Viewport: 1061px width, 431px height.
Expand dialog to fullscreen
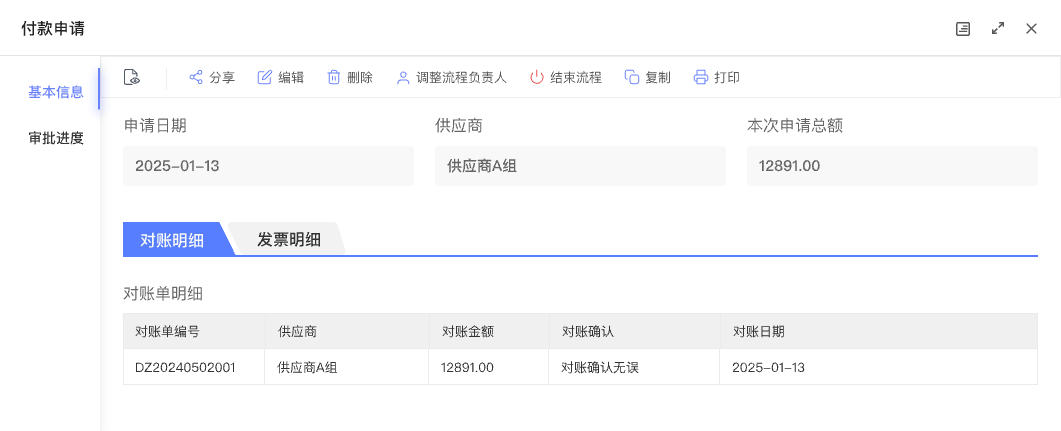tap(997, 29)
